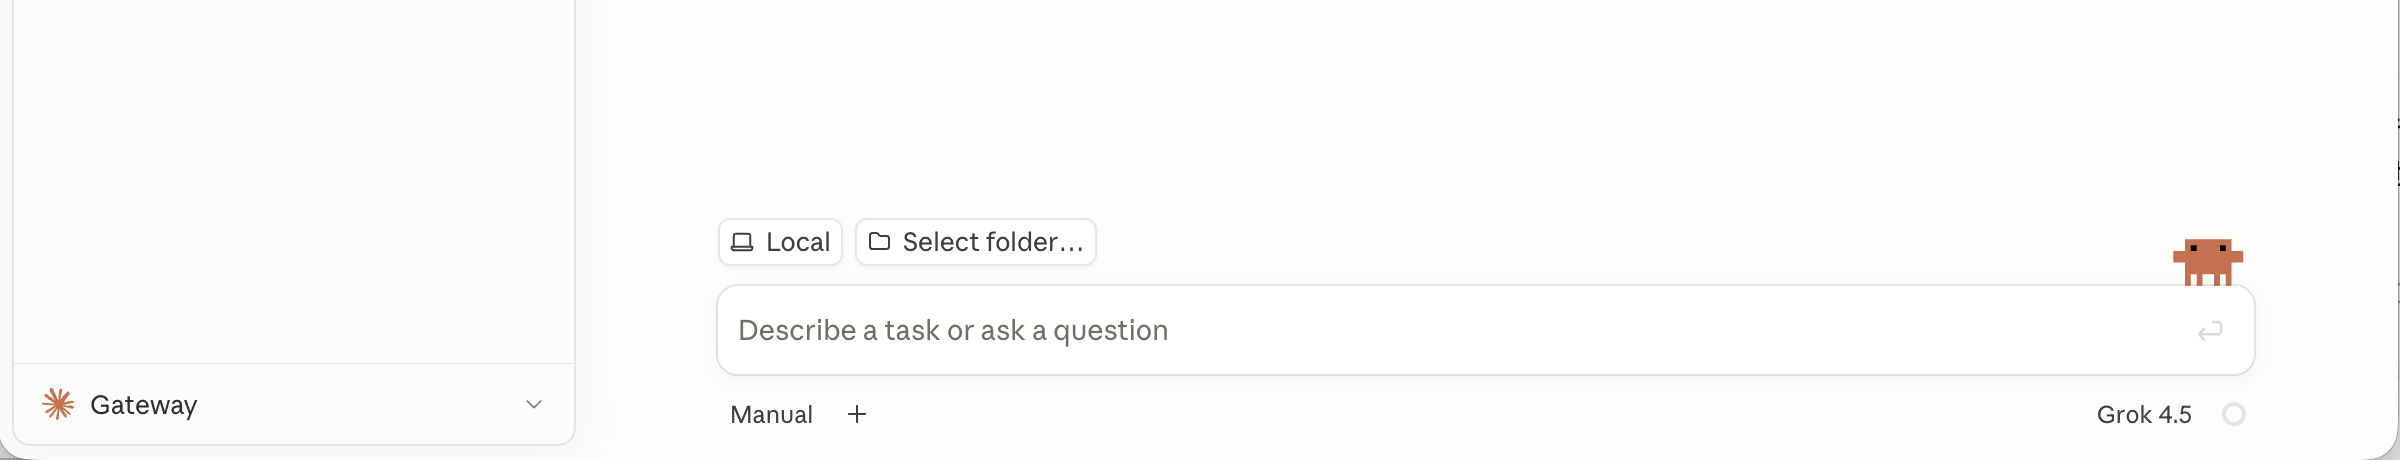Click the laptop icon in the Local button
The width and height of the screenshot is (2400, 460).
pos(742,242)
